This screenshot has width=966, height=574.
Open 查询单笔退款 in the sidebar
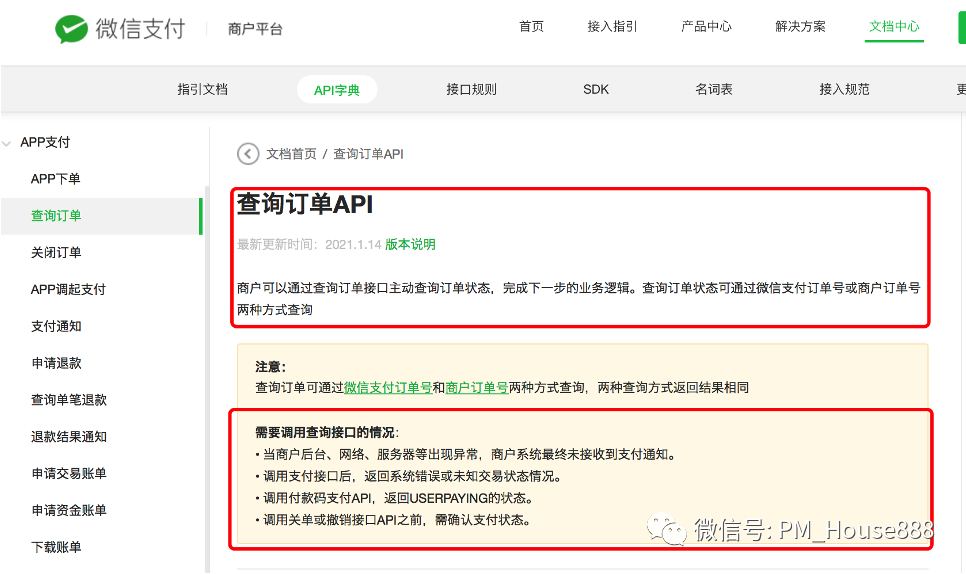tap(68, 400)
